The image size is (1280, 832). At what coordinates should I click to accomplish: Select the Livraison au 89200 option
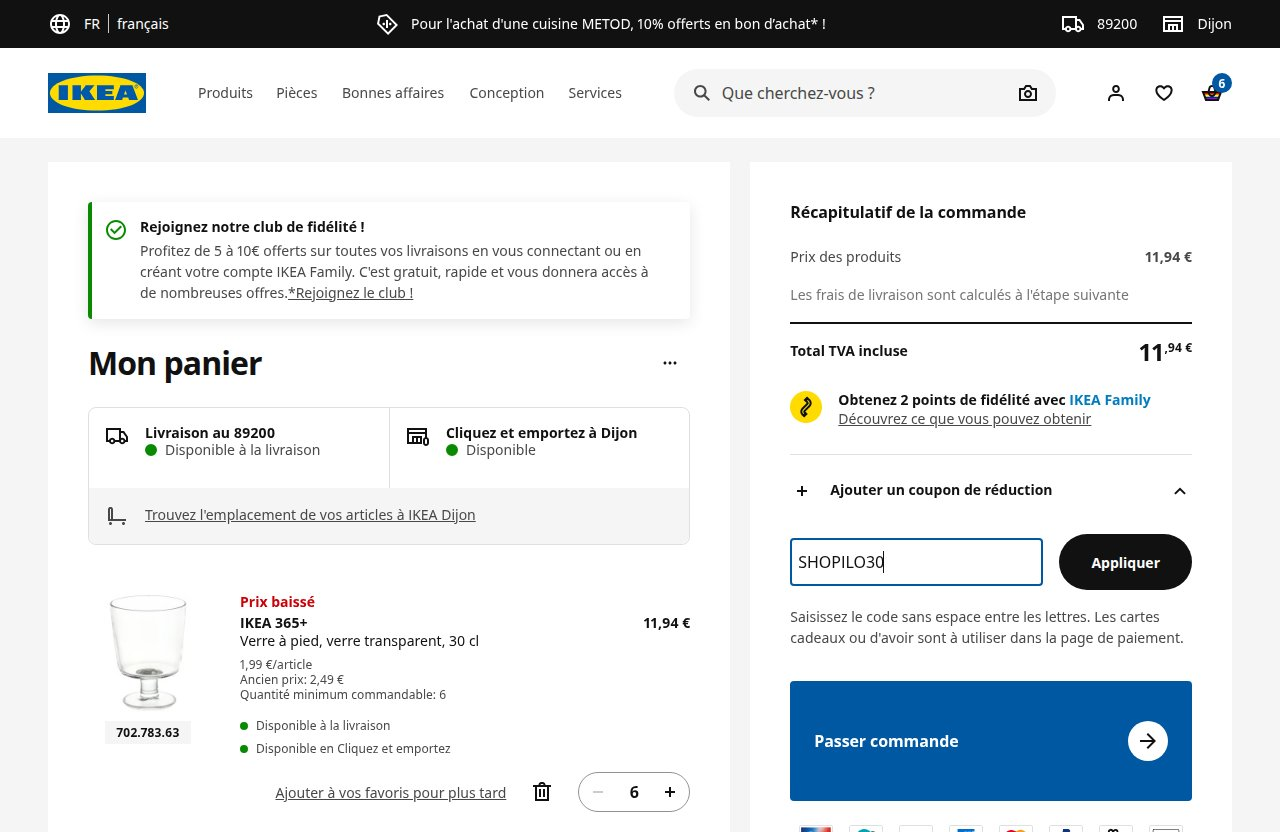(239, 448)
